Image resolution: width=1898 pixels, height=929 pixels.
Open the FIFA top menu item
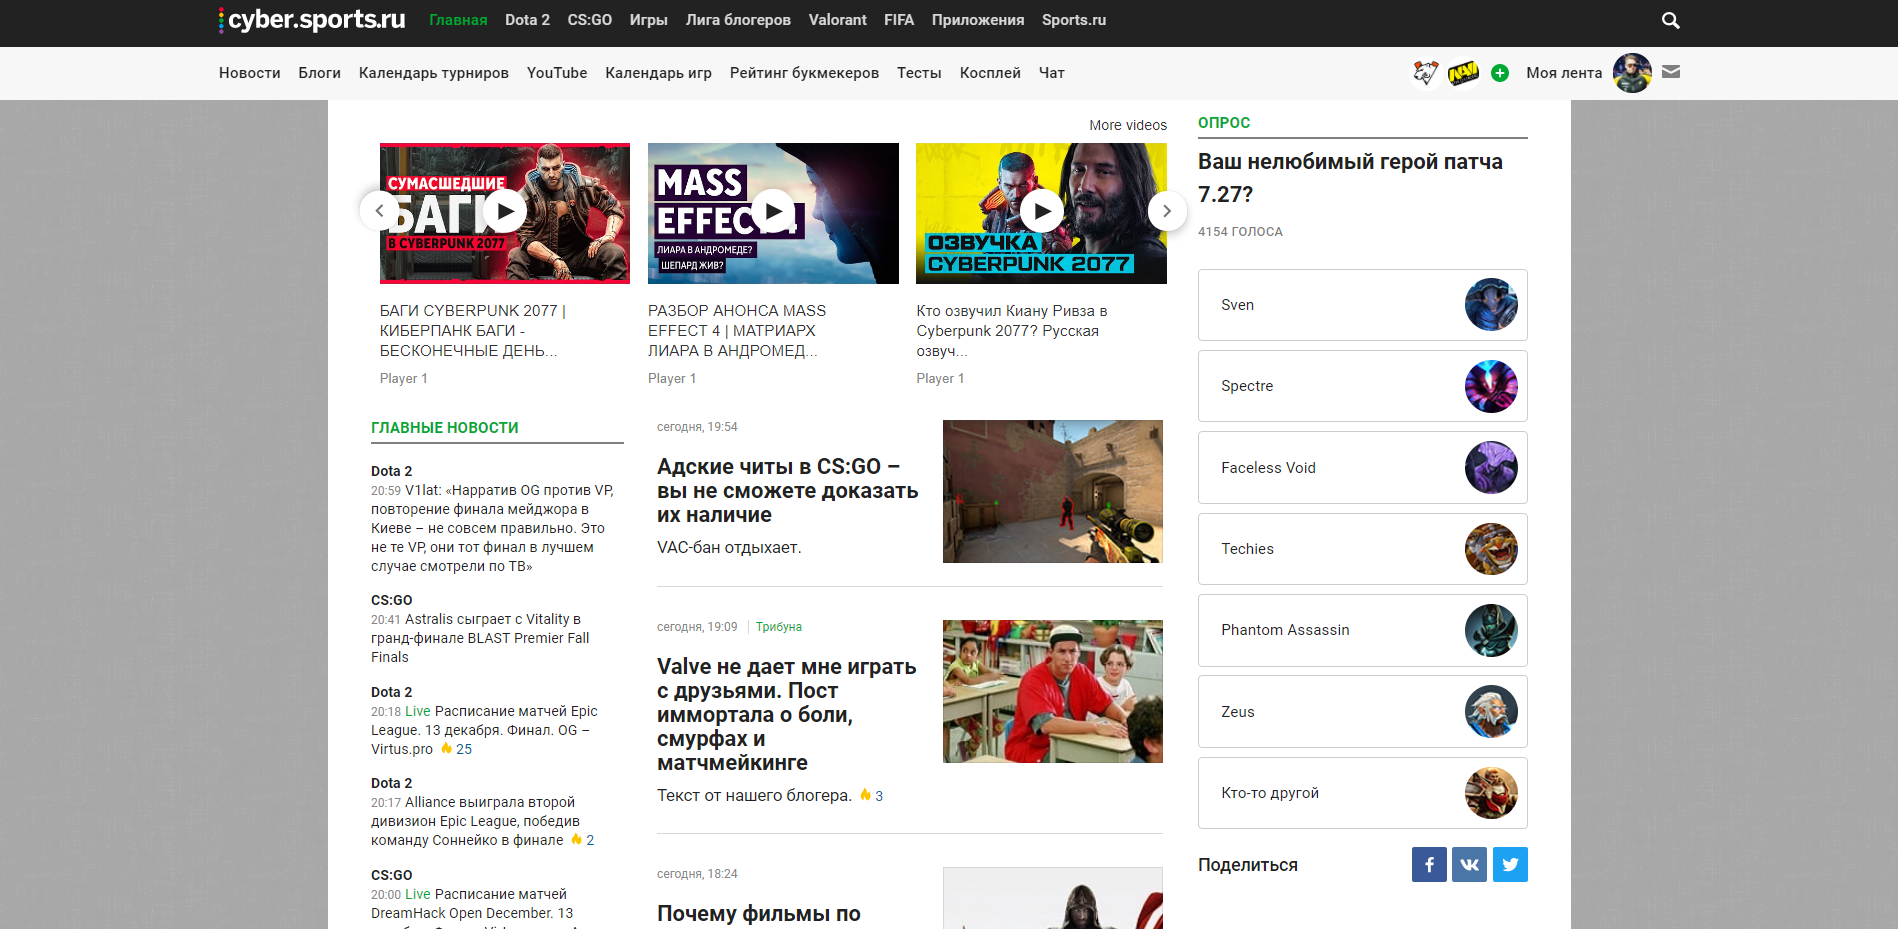tap(899, 20)
